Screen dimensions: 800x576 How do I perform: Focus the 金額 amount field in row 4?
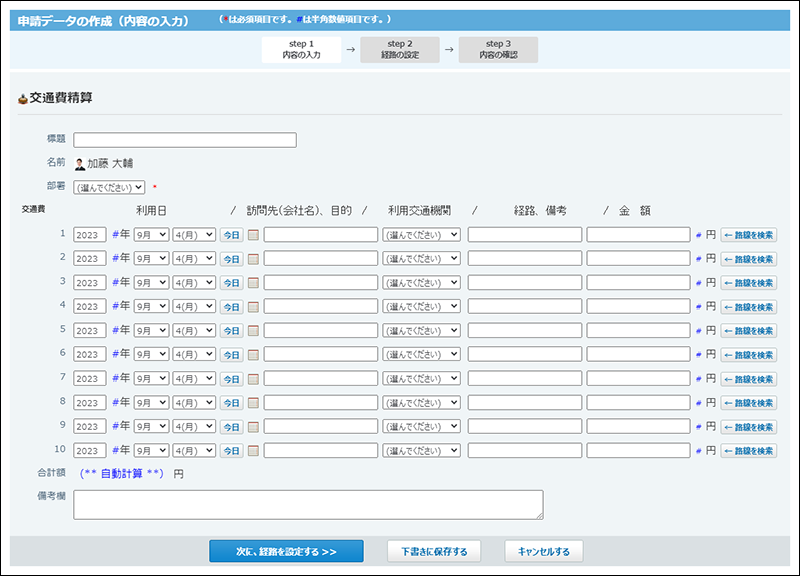pyautogui.click(x=638, y=306)
